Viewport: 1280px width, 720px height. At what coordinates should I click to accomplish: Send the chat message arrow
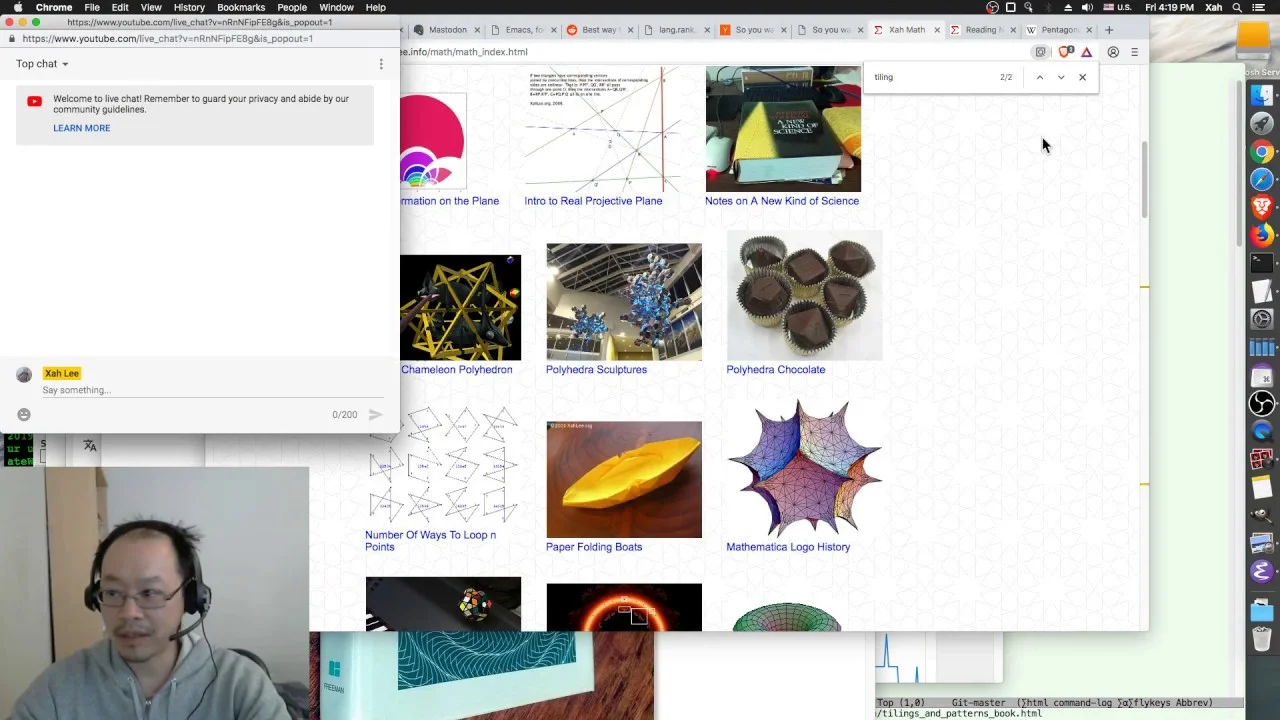point(376,414)
